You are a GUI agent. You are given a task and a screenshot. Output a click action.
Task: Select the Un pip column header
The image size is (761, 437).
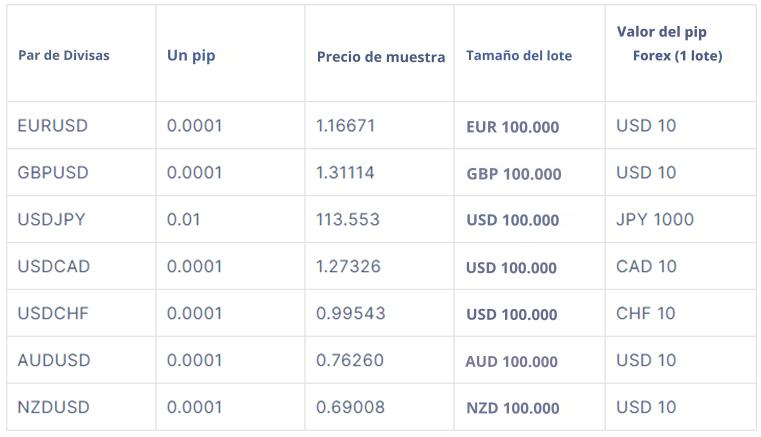(191, 56)
